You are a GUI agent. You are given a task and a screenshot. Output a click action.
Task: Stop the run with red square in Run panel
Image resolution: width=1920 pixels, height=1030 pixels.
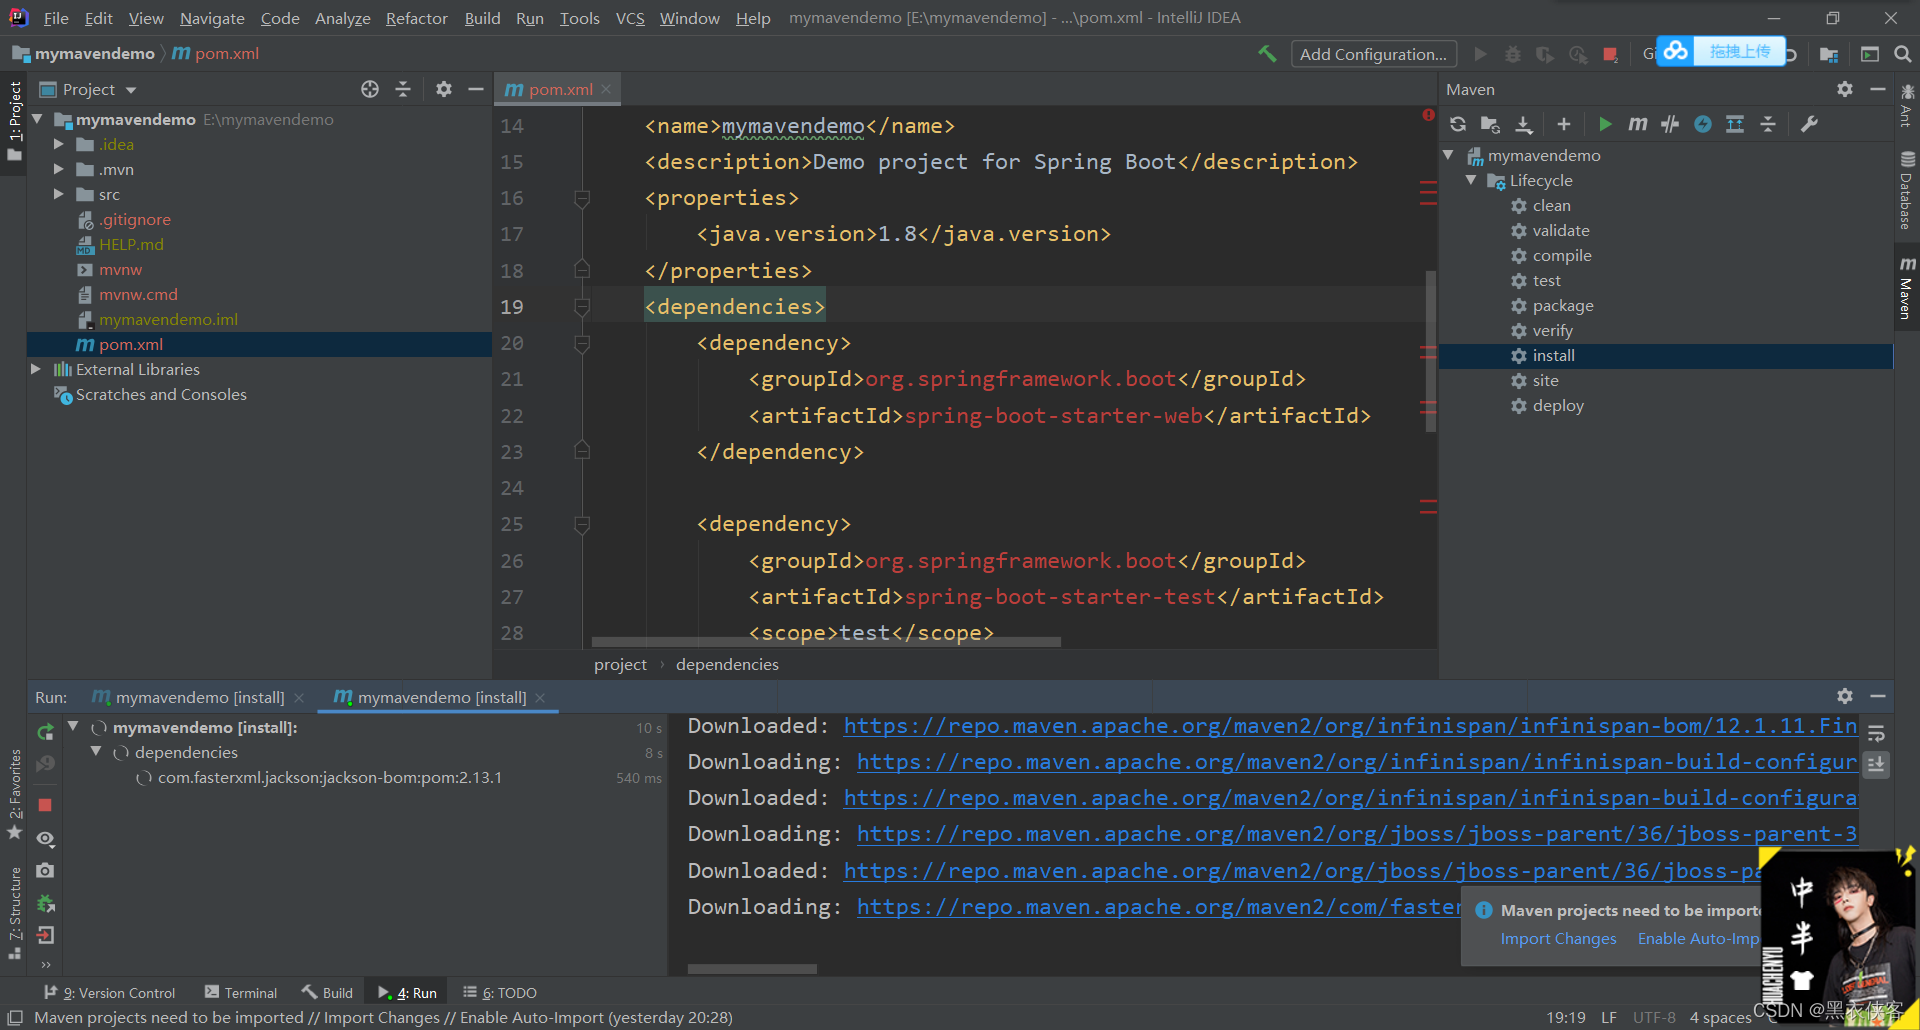click(45, 805)
